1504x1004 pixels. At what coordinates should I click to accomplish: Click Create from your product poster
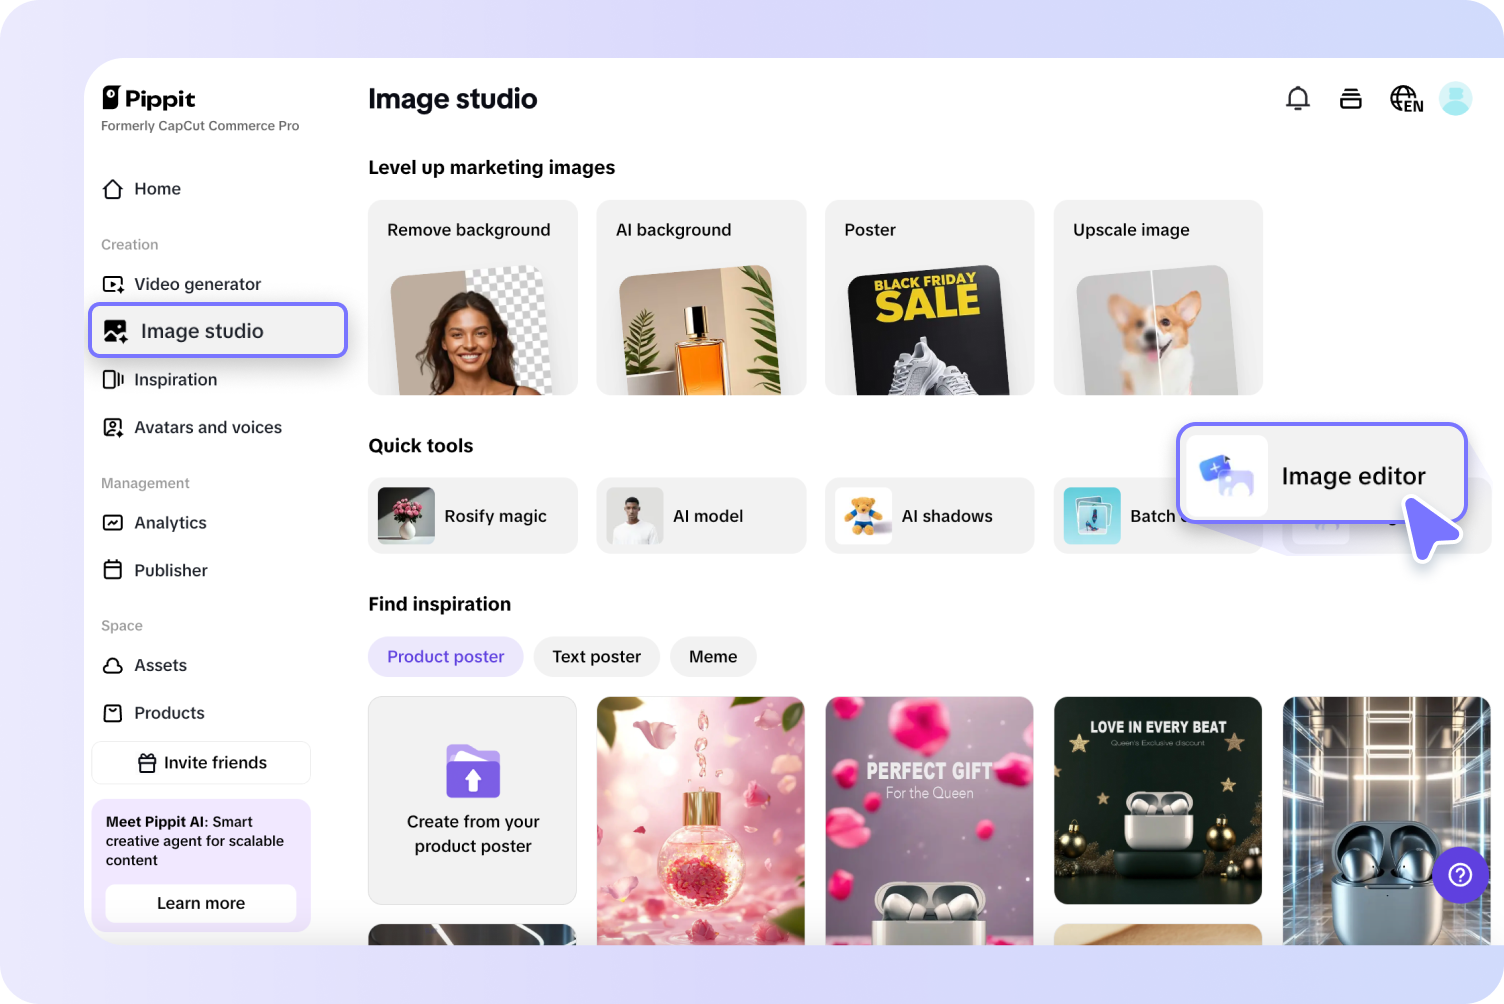pos(472,800)
